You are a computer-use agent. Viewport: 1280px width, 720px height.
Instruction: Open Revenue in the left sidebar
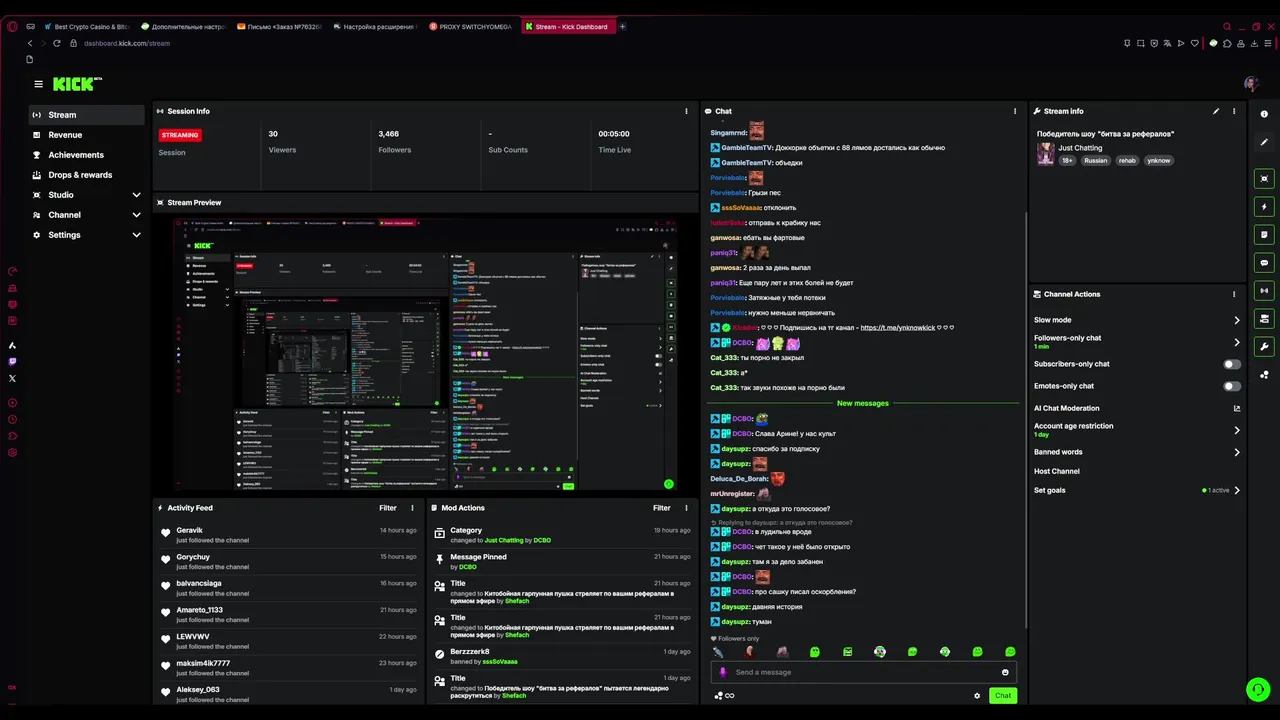coord(87,135)
